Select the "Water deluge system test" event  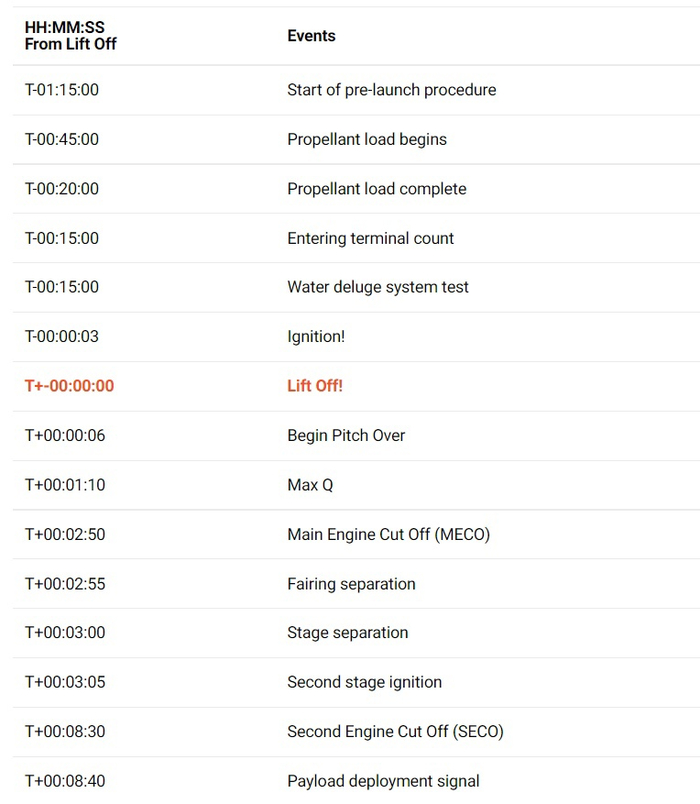coord(378,287)
